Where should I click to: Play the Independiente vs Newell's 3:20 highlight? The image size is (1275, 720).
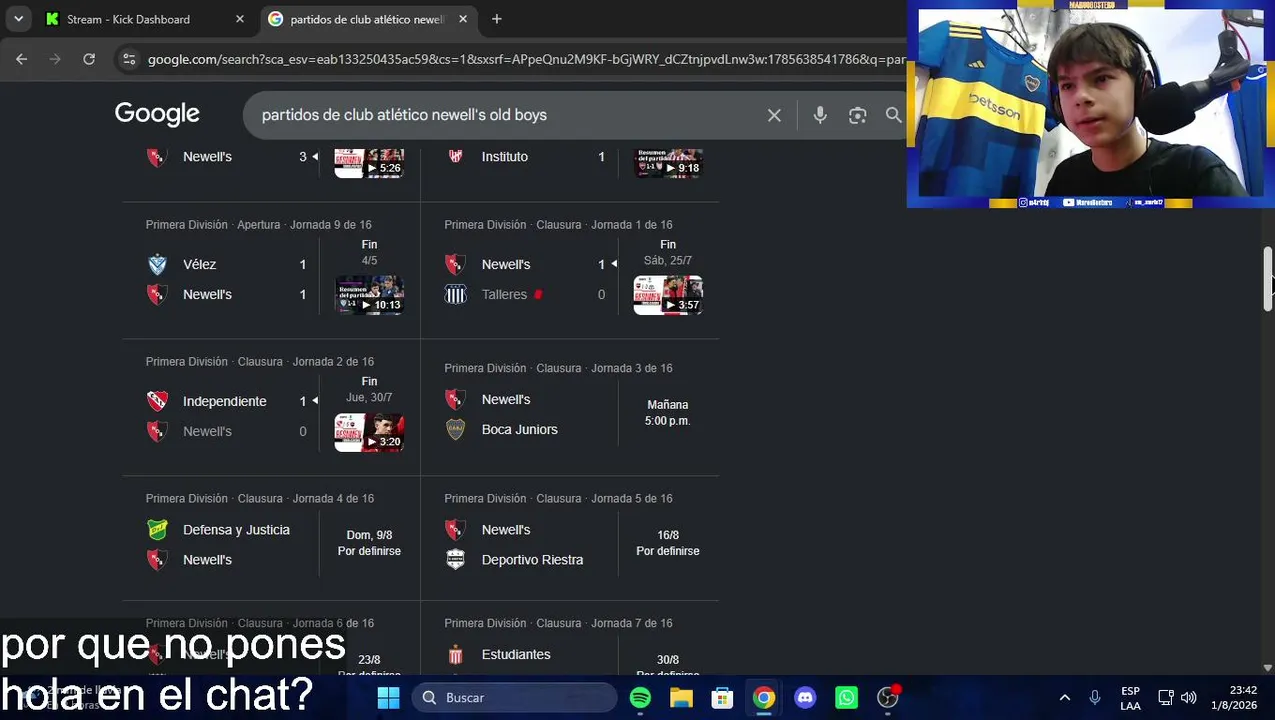click(x=369, y=432)
